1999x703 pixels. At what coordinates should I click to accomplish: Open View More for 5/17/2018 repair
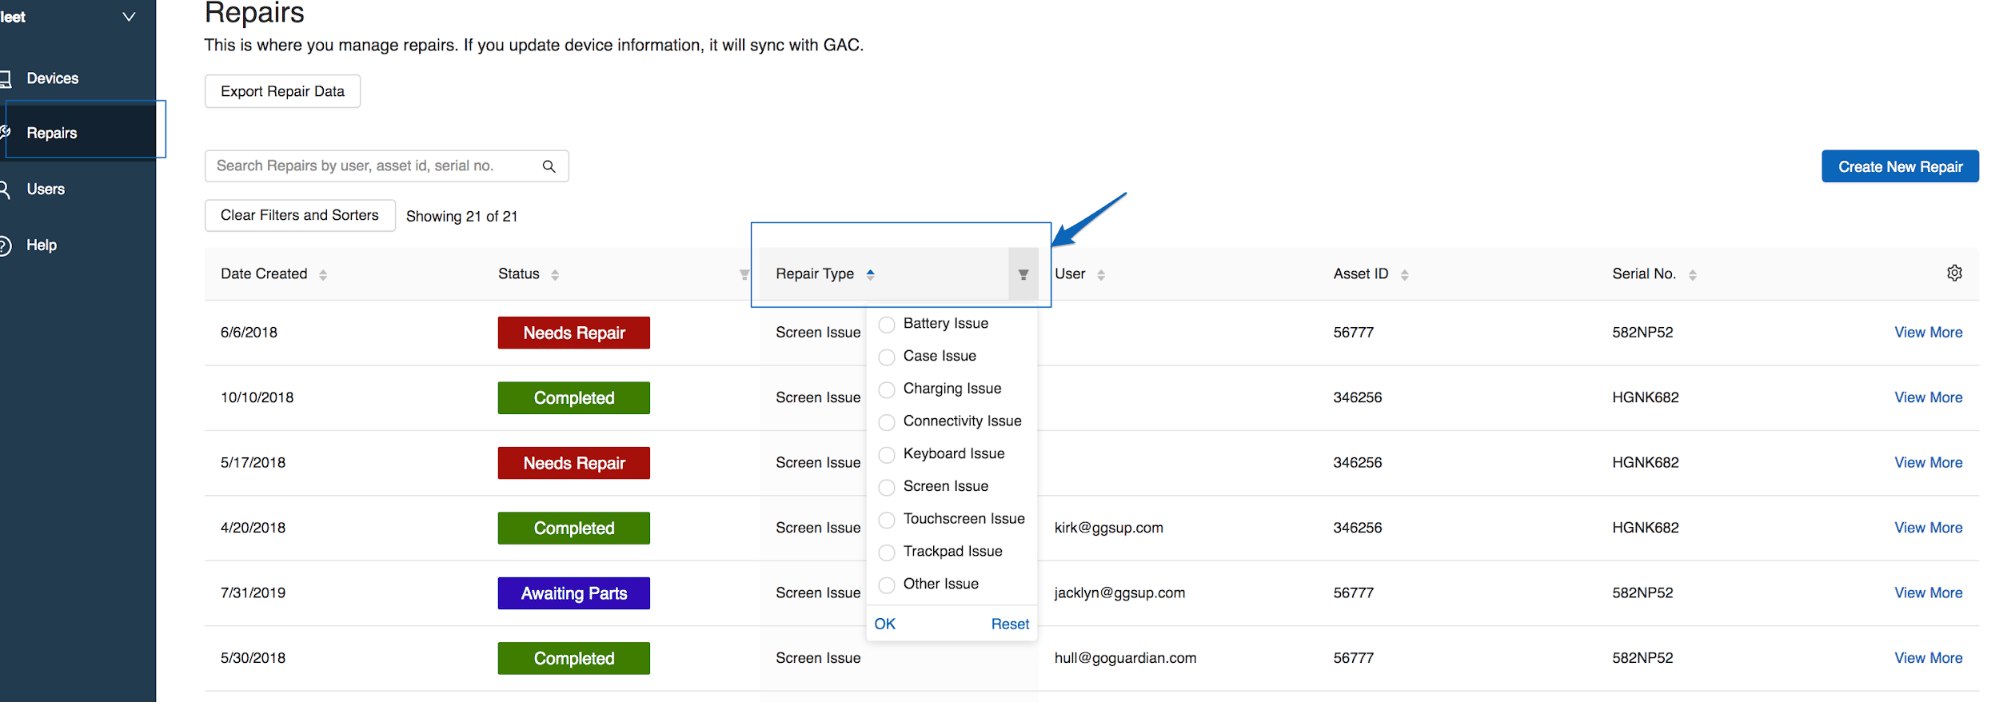pyautogui.click(x=1928, y=462)
